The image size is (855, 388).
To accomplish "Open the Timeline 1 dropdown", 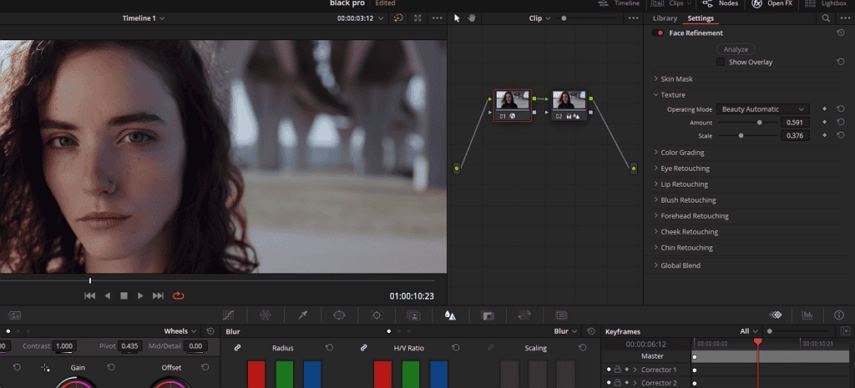I will click(143, 18).
